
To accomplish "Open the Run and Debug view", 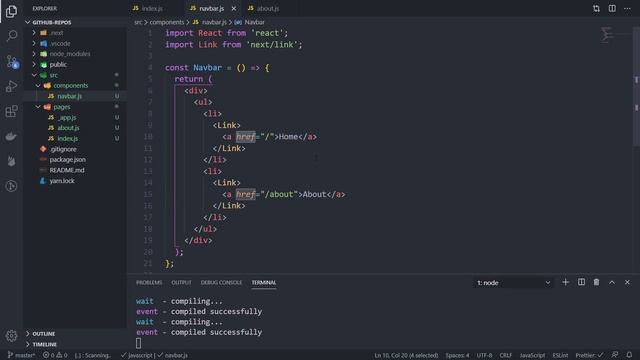I will coord(11,87).
